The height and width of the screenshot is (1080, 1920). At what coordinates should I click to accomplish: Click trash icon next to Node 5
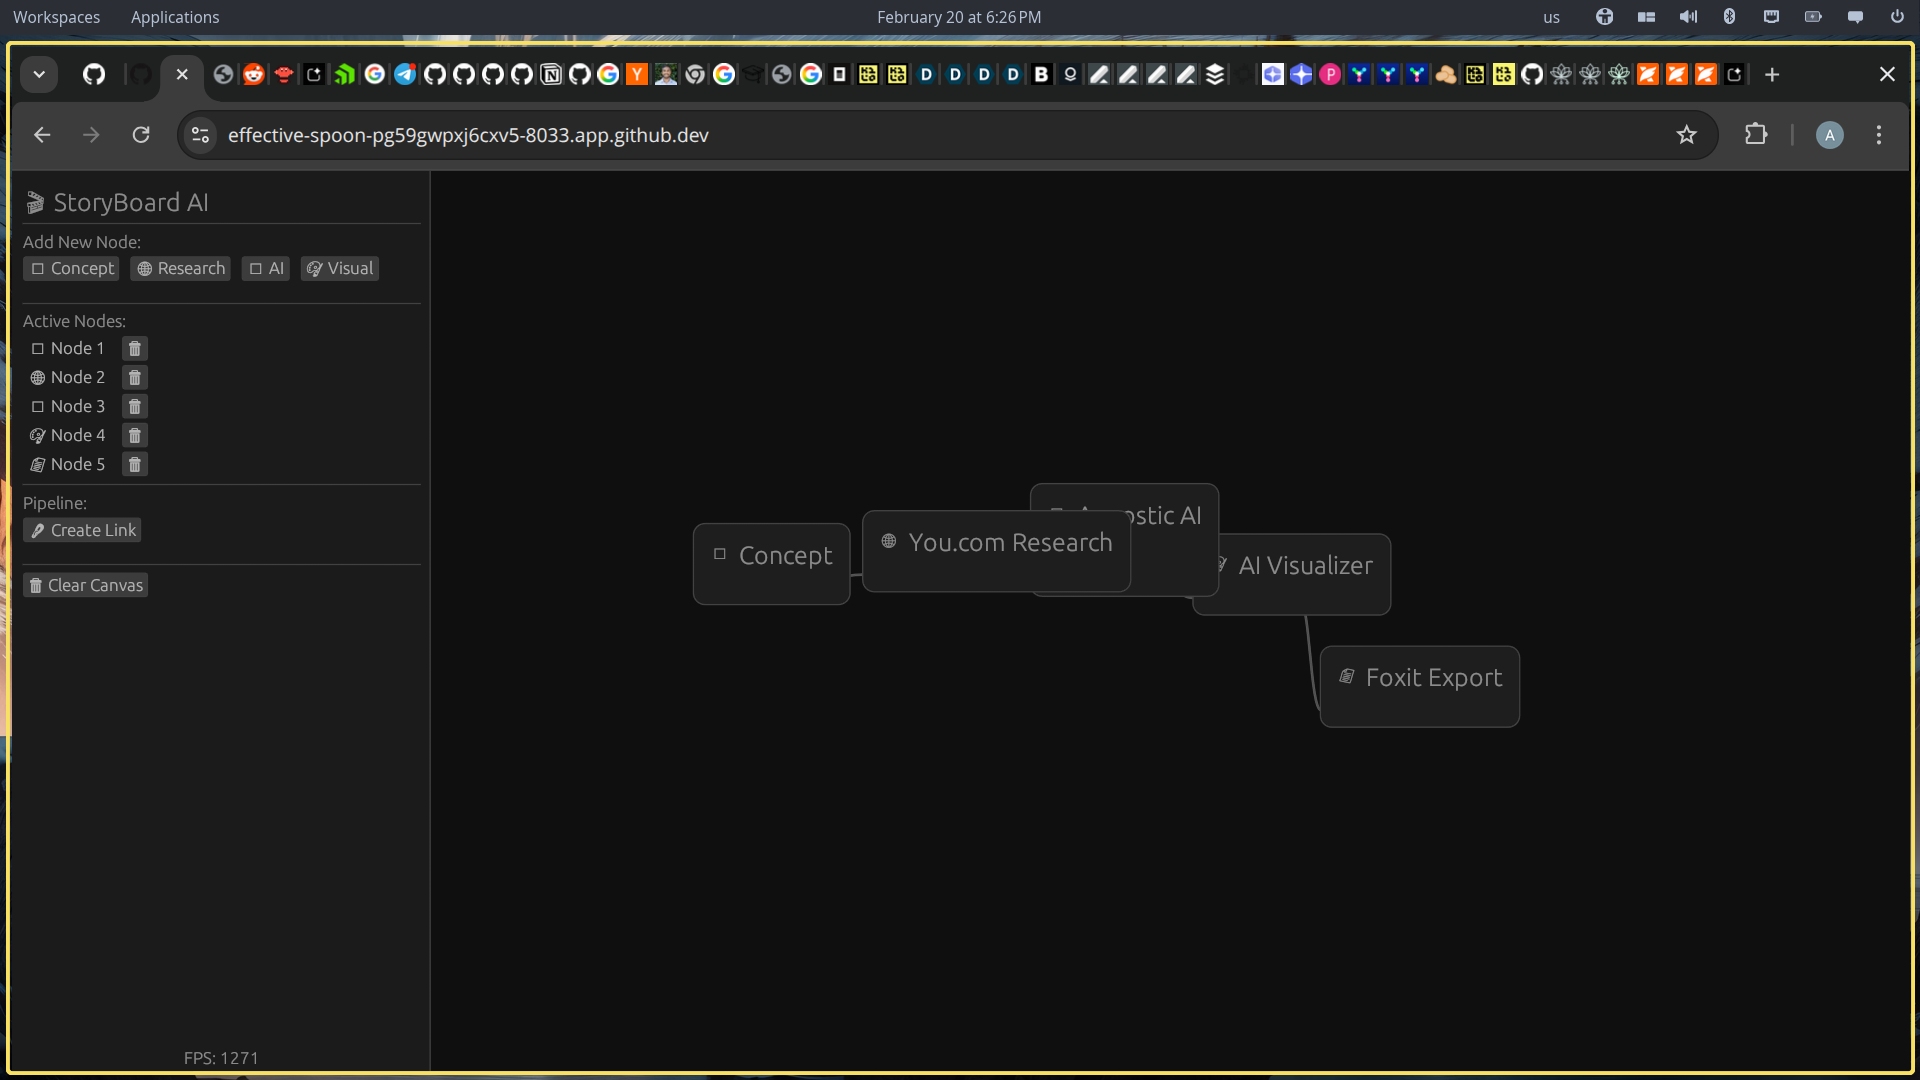135,464
